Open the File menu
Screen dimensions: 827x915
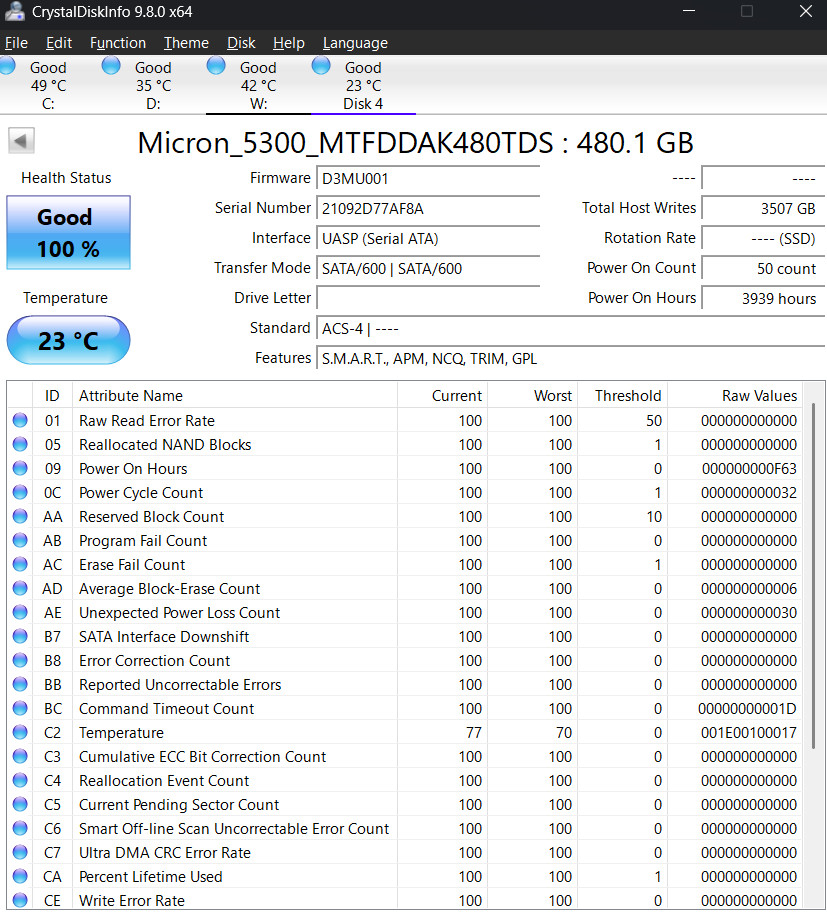16,43
